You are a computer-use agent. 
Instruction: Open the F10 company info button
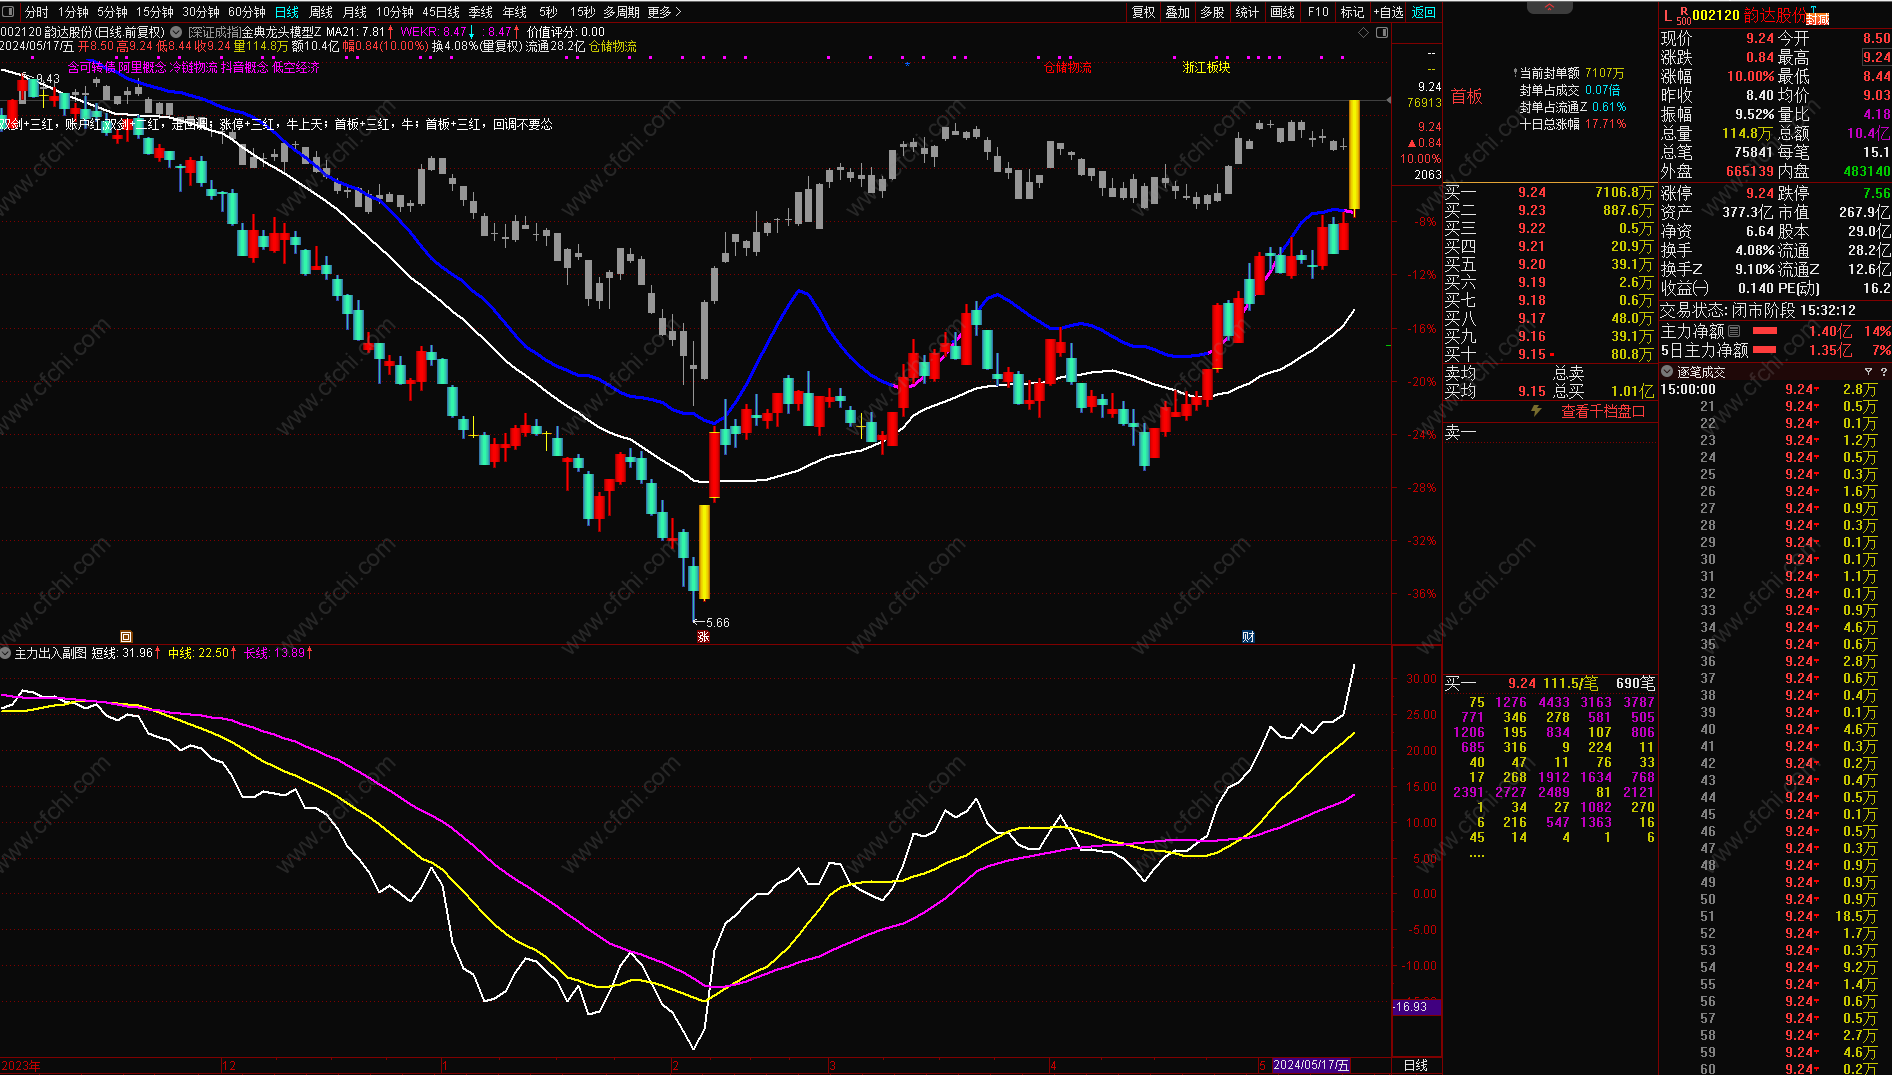click(1318, 12)
